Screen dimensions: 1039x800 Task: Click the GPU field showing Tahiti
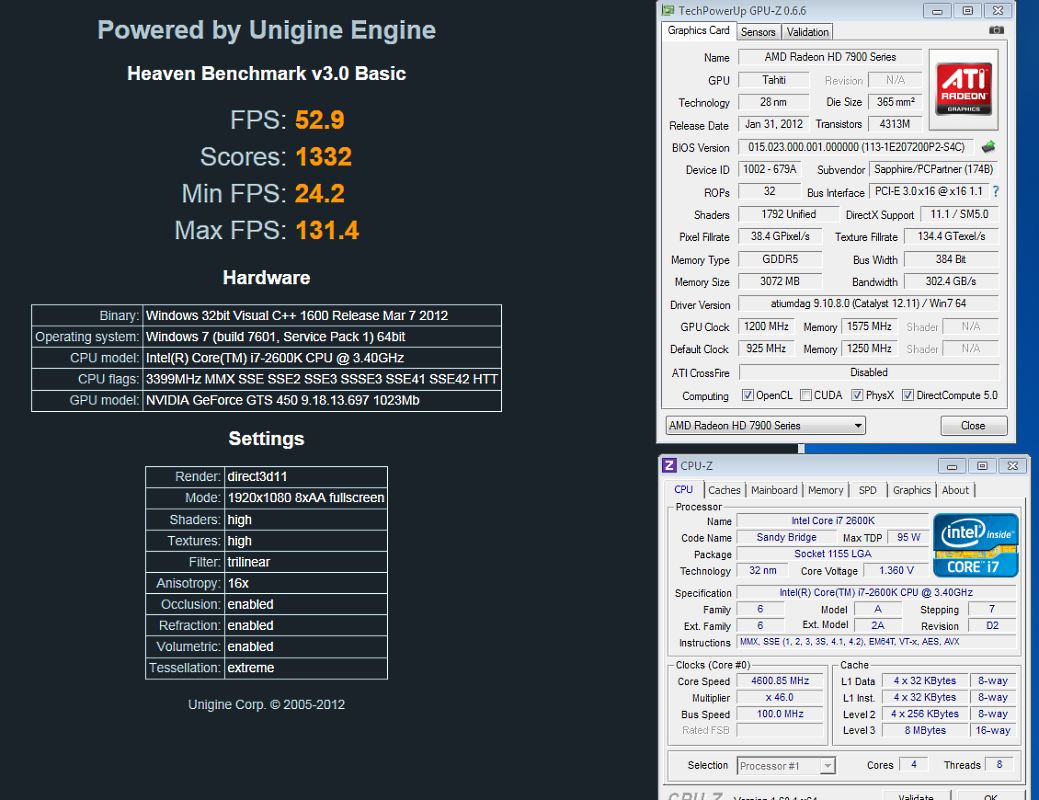[773, 80]
